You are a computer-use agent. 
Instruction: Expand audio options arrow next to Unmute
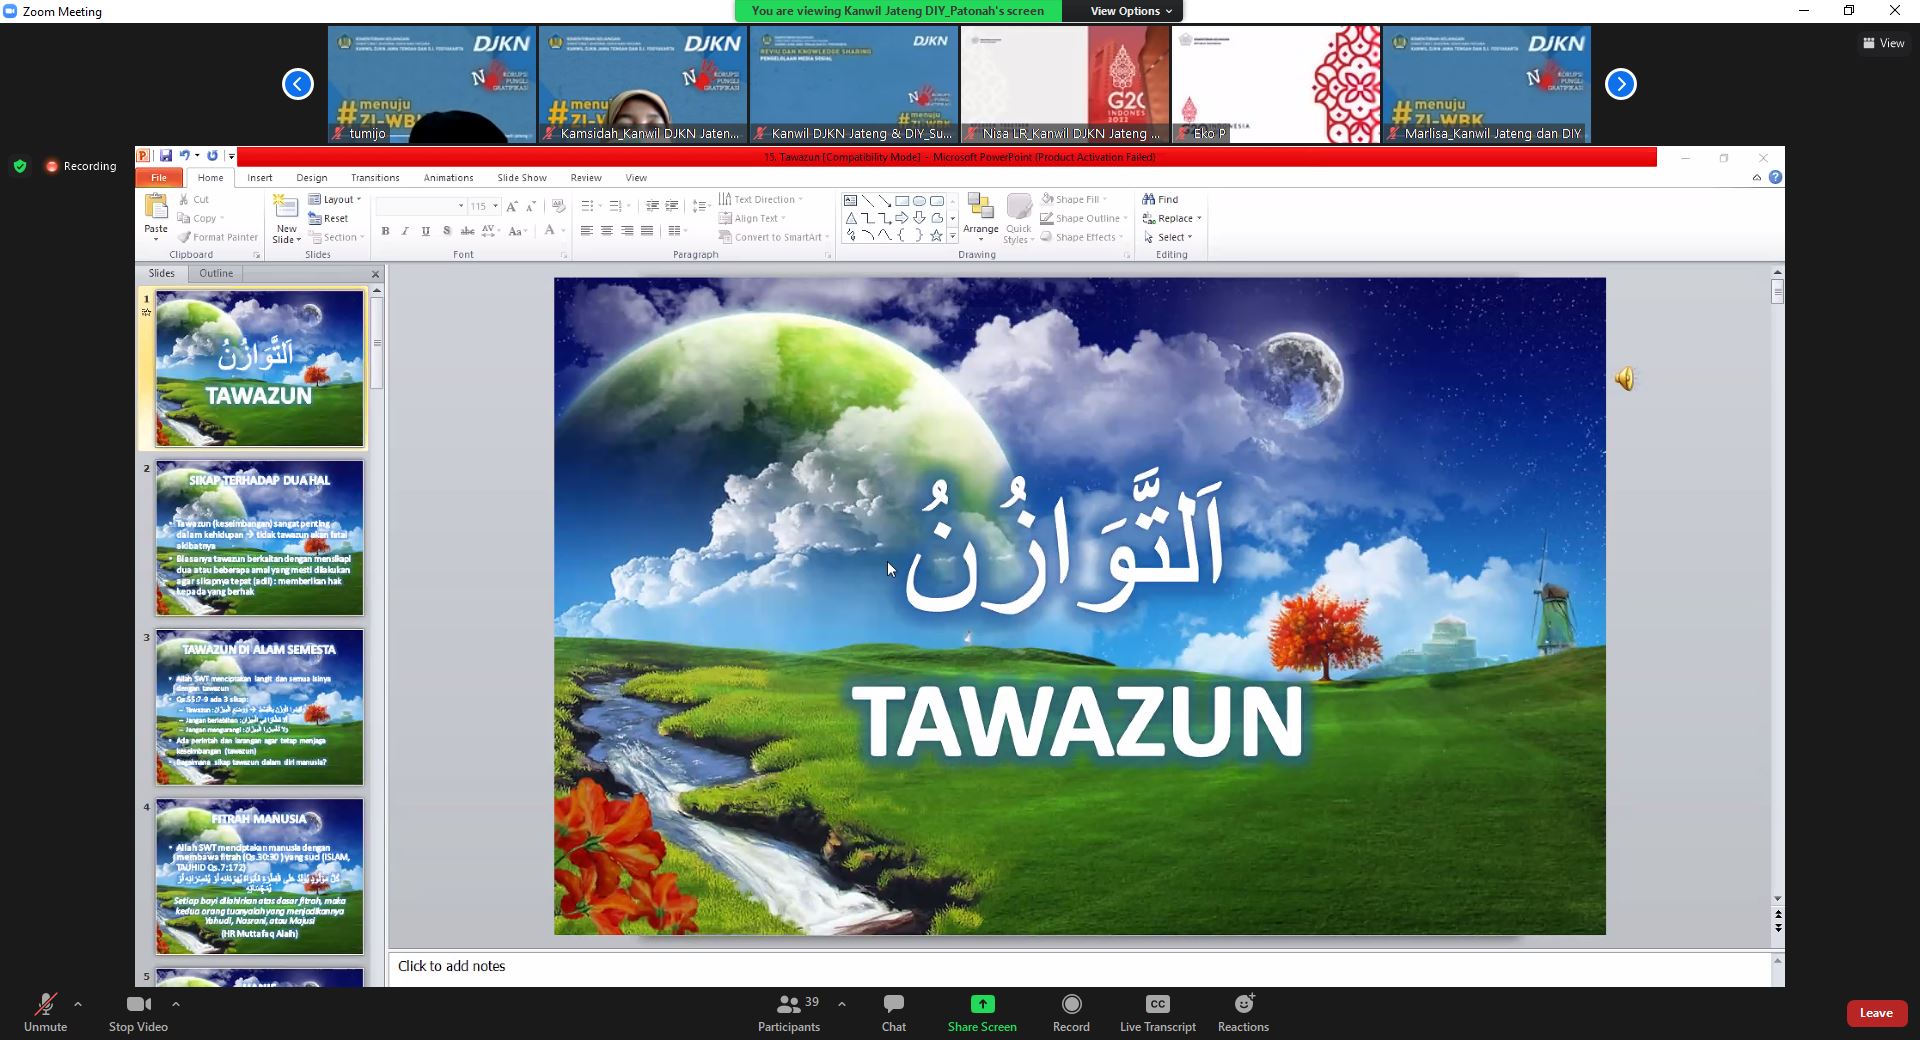[78, 1004]
